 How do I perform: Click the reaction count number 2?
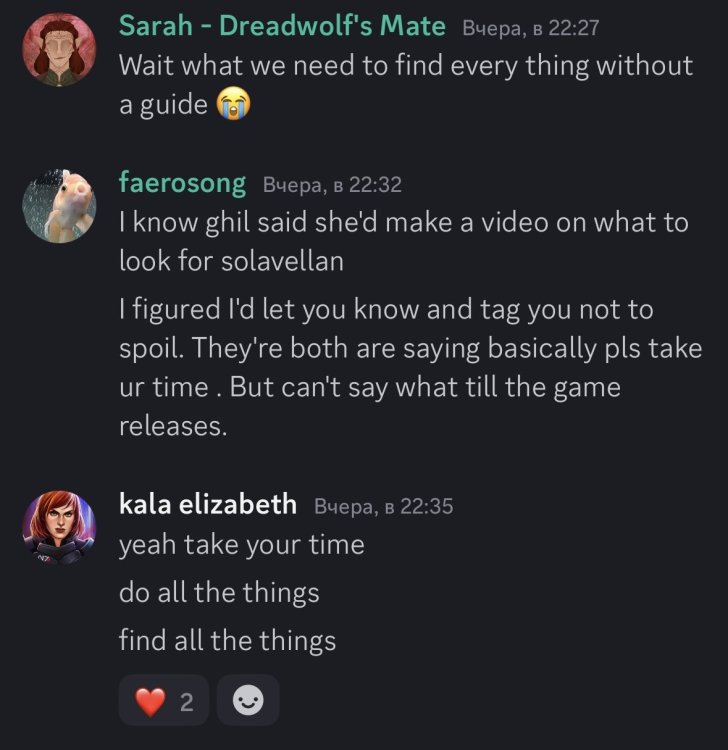tap(186, 702)
